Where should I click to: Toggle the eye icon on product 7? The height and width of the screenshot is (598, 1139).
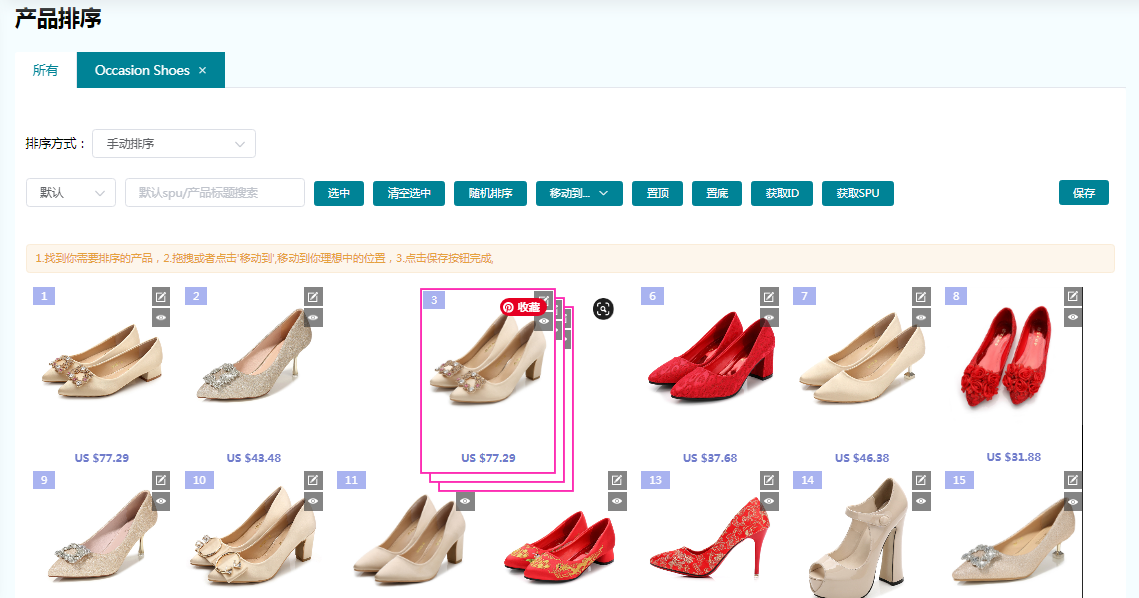921,318
